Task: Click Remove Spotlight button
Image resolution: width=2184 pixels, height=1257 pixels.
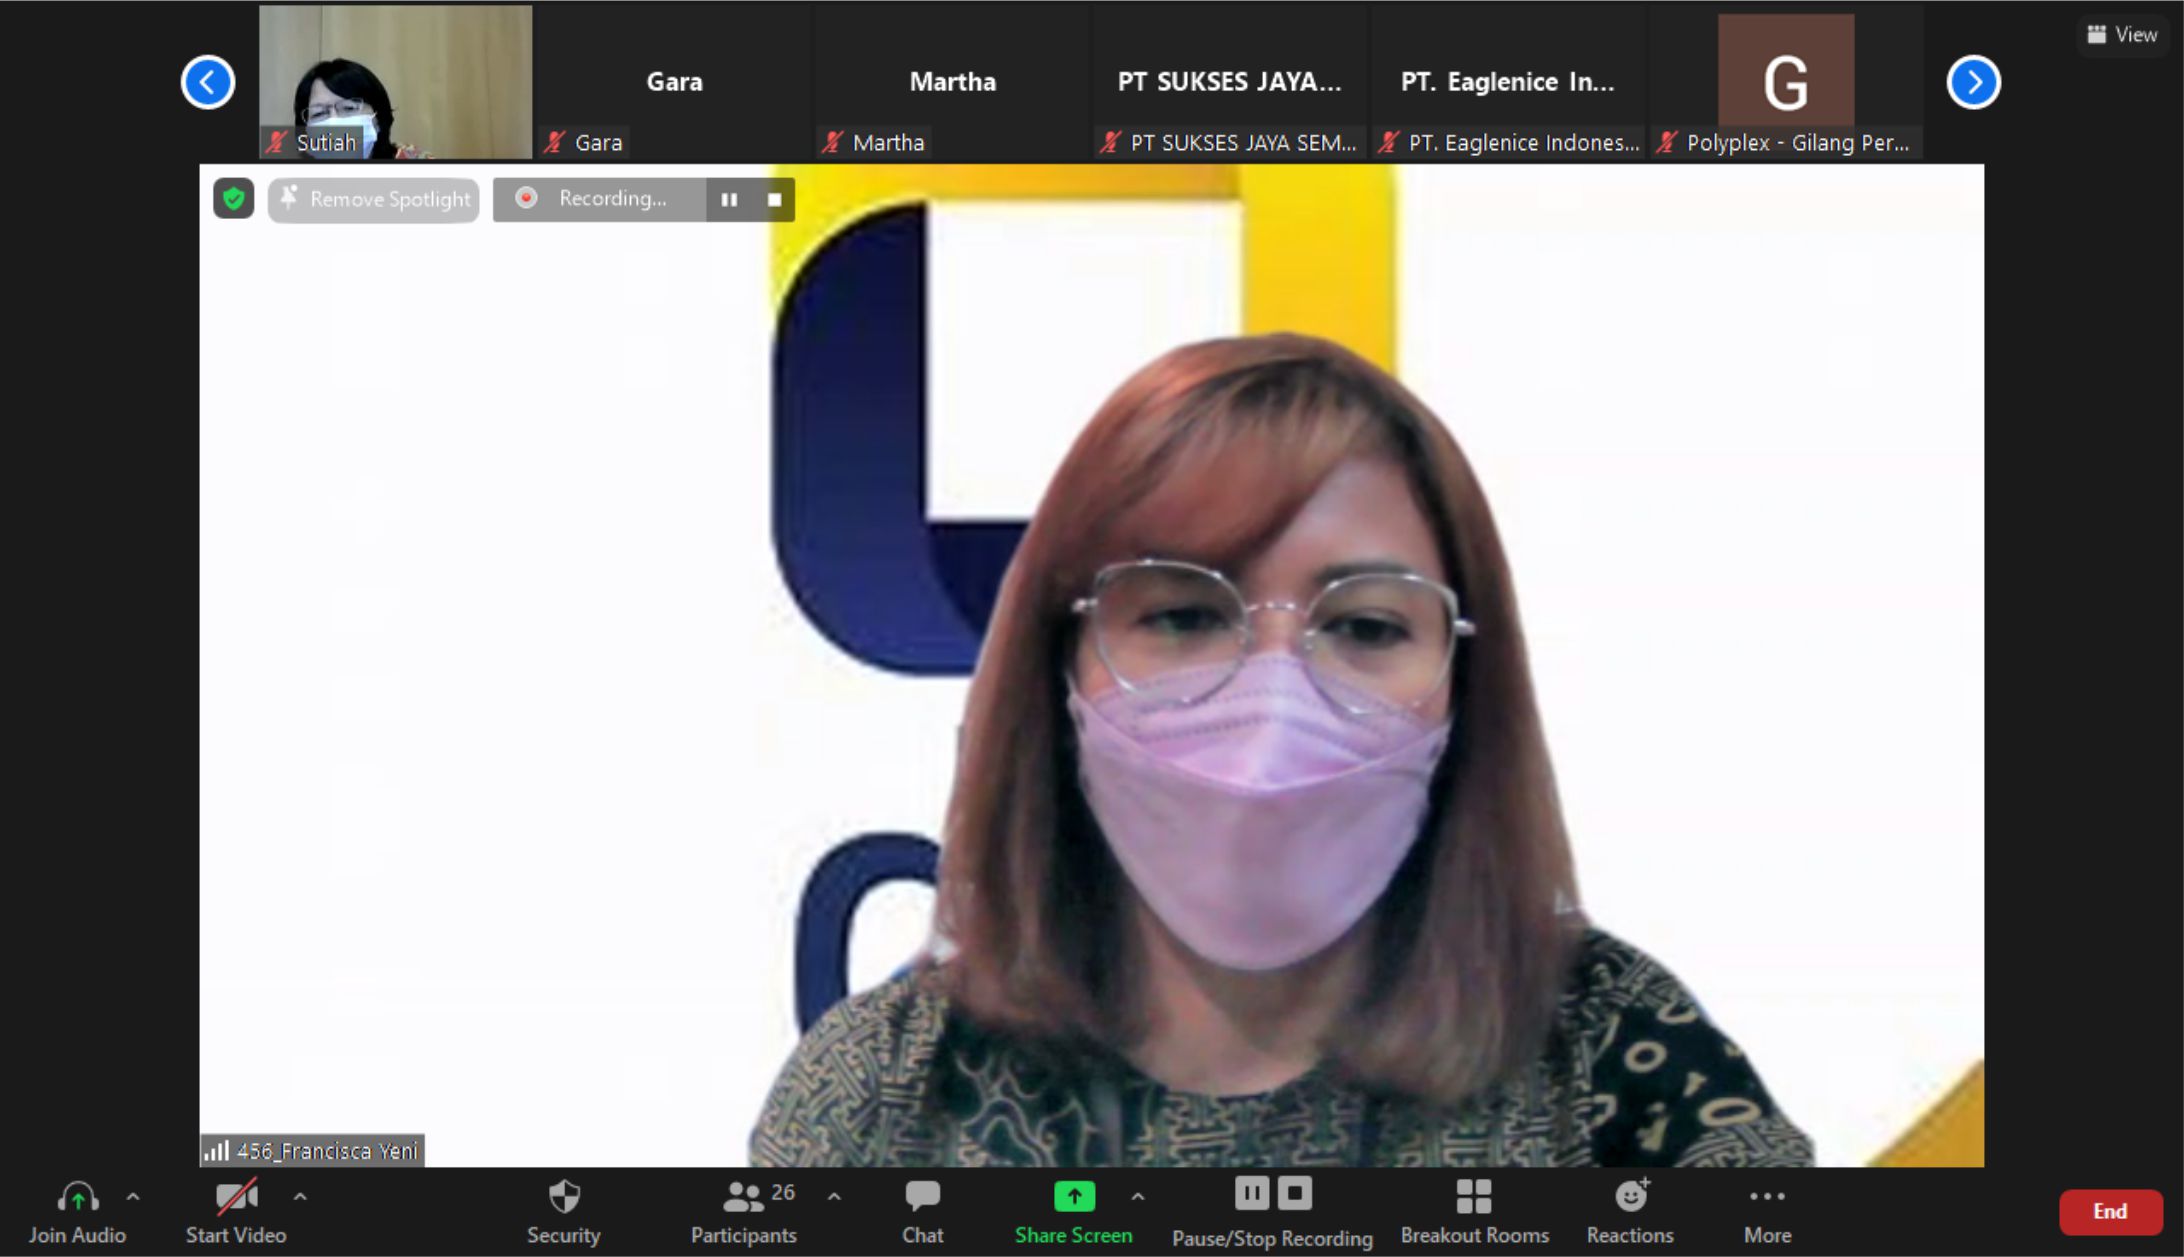Action: pyautogui.click(x=374, y=199)
